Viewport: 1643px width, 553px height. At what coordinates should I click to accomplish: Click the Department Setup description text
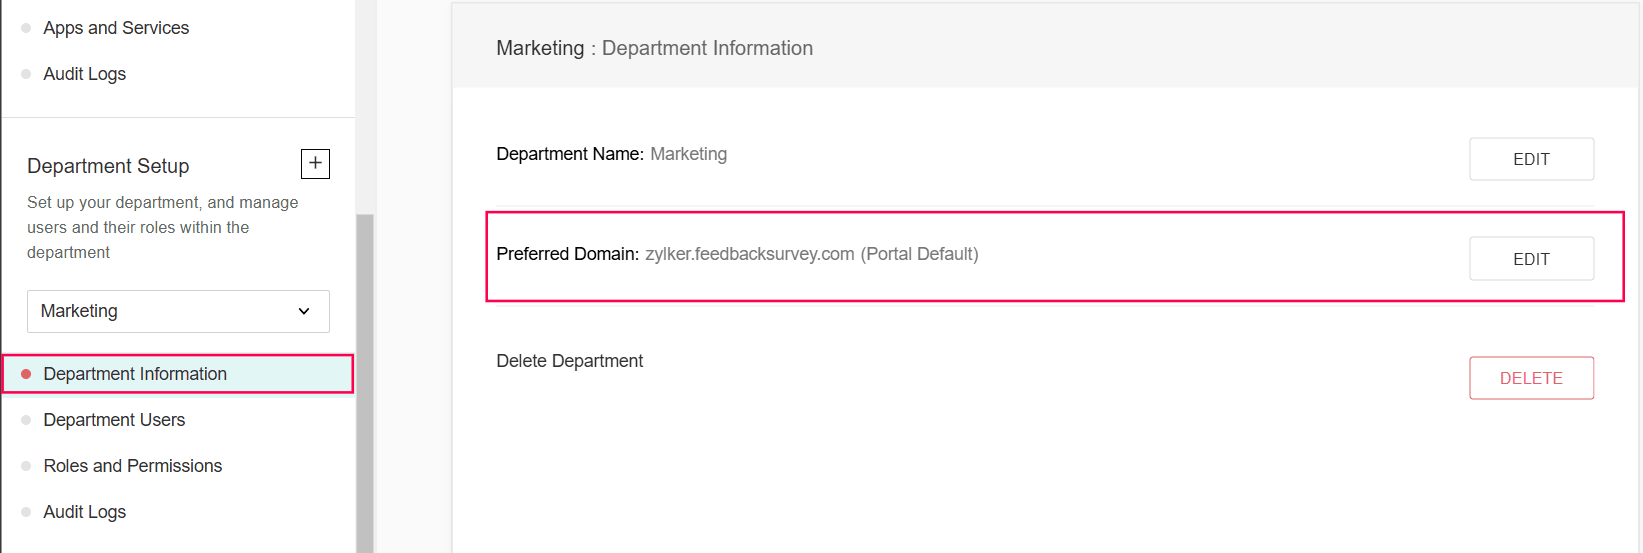pos(162,227)
